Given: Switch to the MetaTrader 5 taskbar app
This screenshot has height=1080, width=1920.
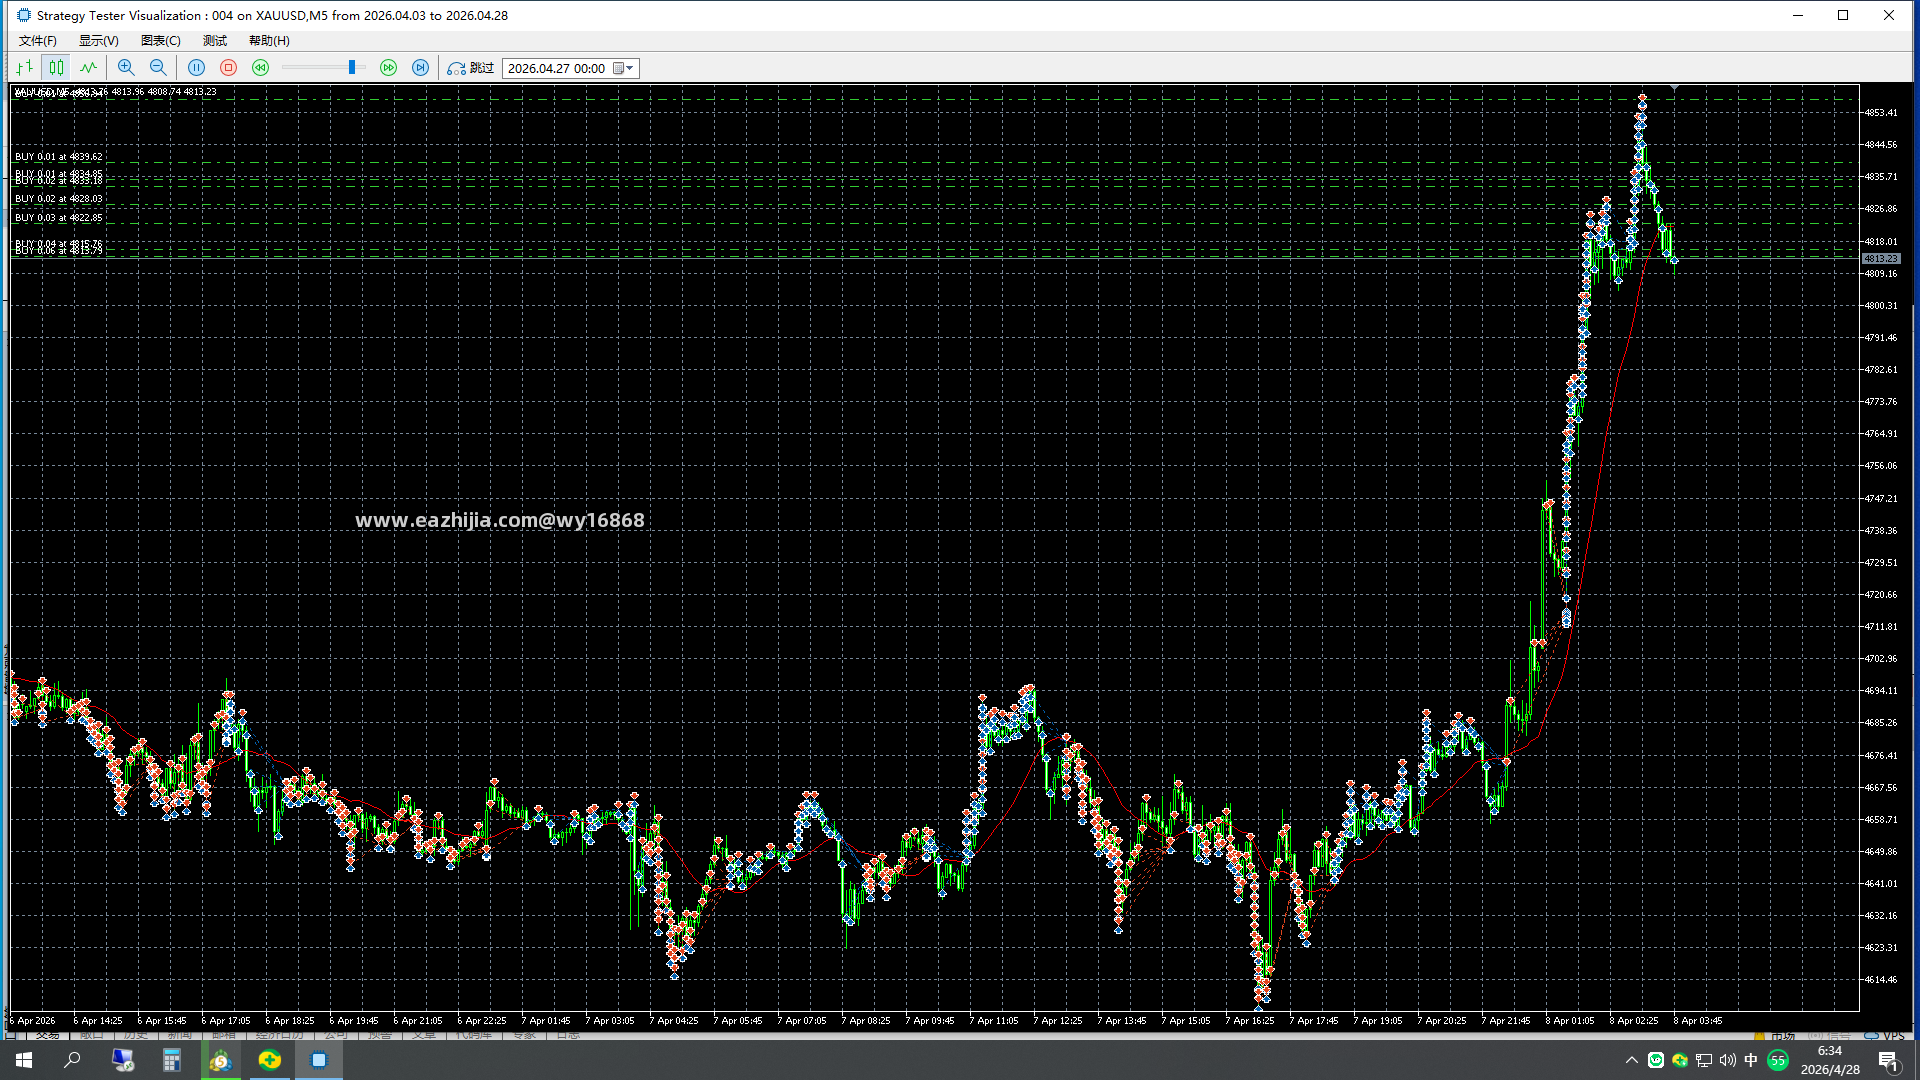Looking at the screenshot, I should coord(221,1060).
